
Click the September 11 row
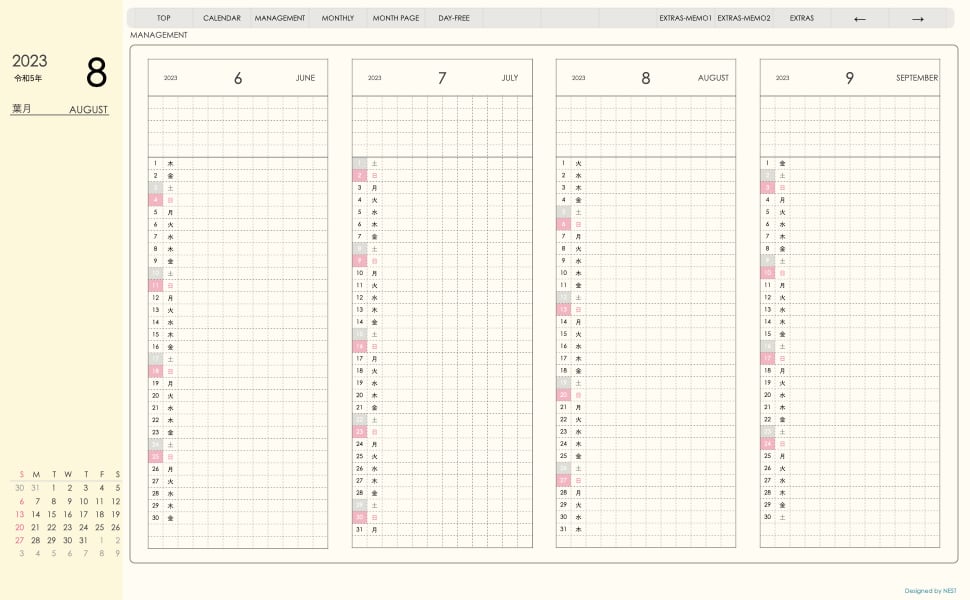tap(849, 285)
